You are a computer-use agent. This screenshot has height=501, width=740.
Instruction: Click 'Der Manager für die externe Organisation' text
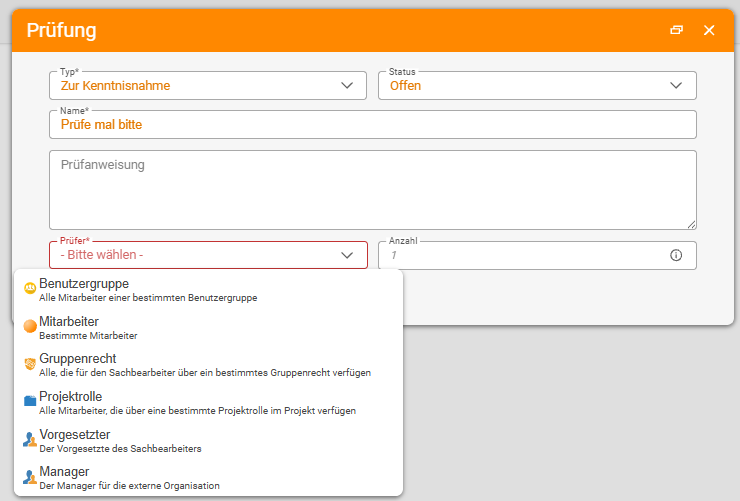[x=129, y=485]
